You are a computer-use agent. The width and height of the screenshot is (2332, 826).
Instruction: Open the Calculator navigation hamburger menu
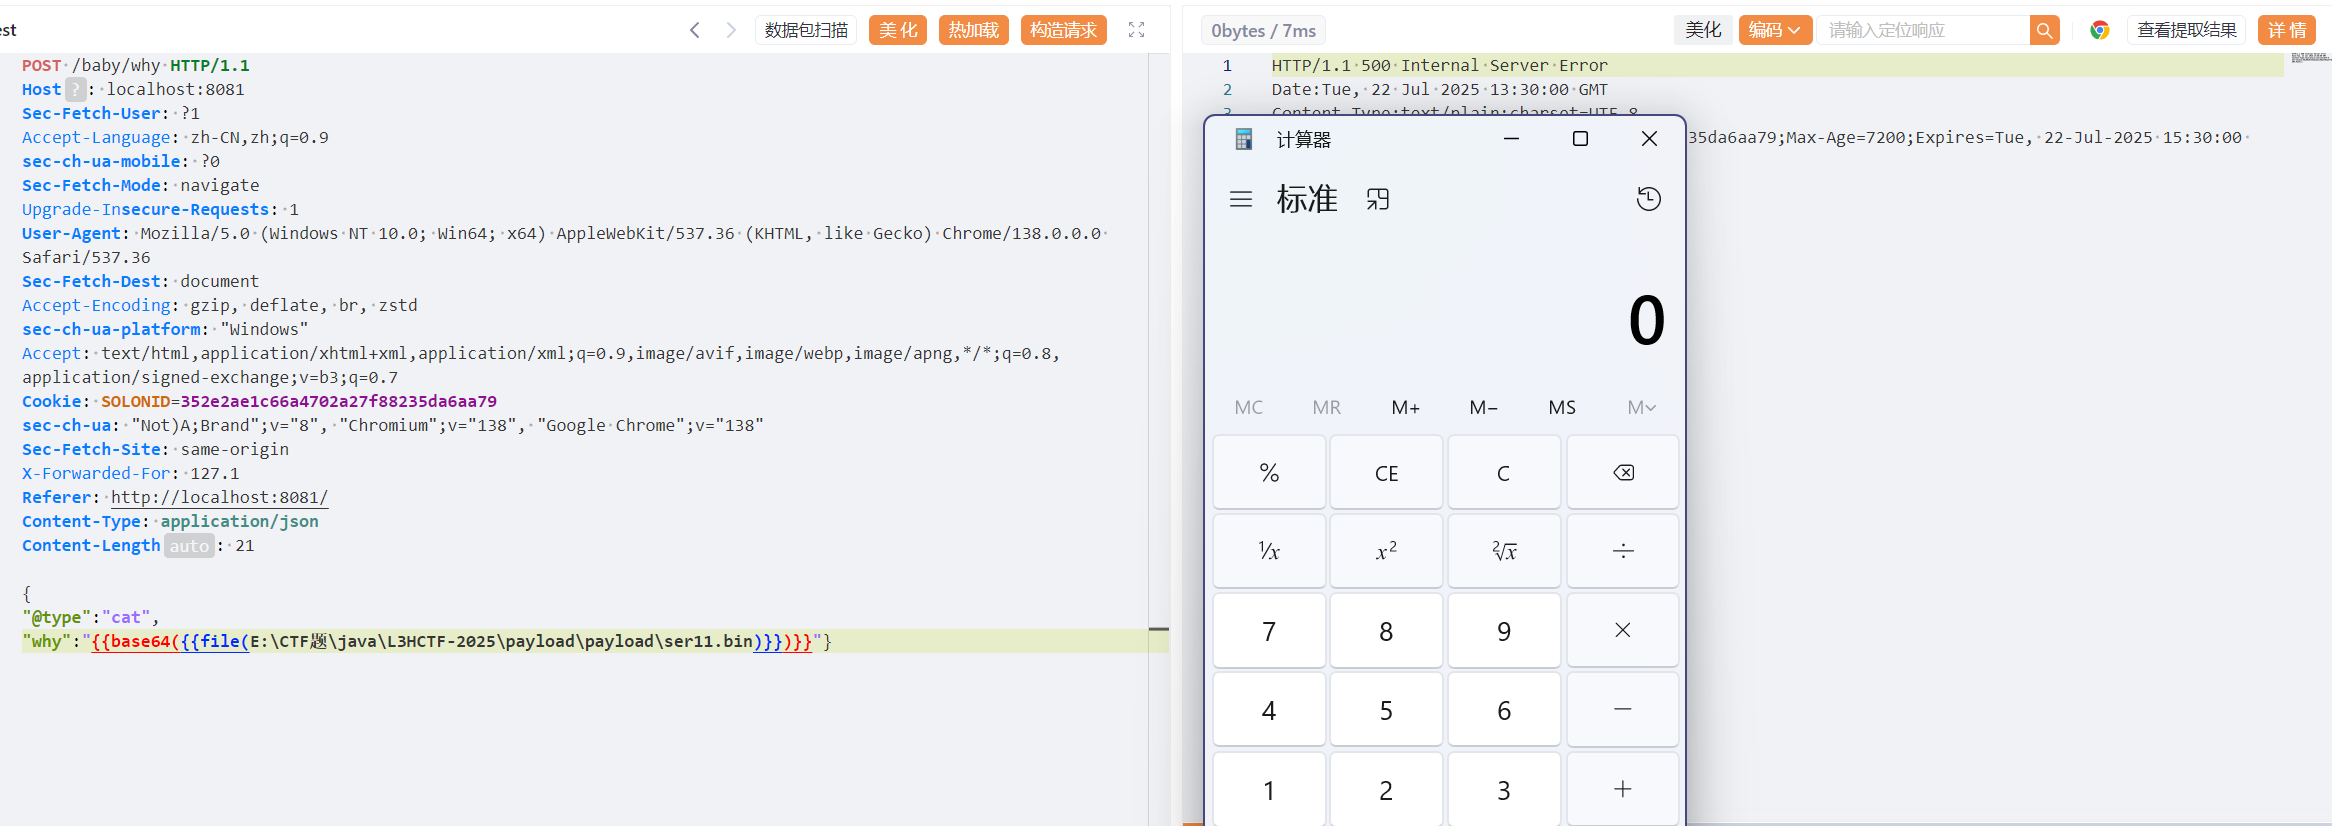click(1241, 199)
